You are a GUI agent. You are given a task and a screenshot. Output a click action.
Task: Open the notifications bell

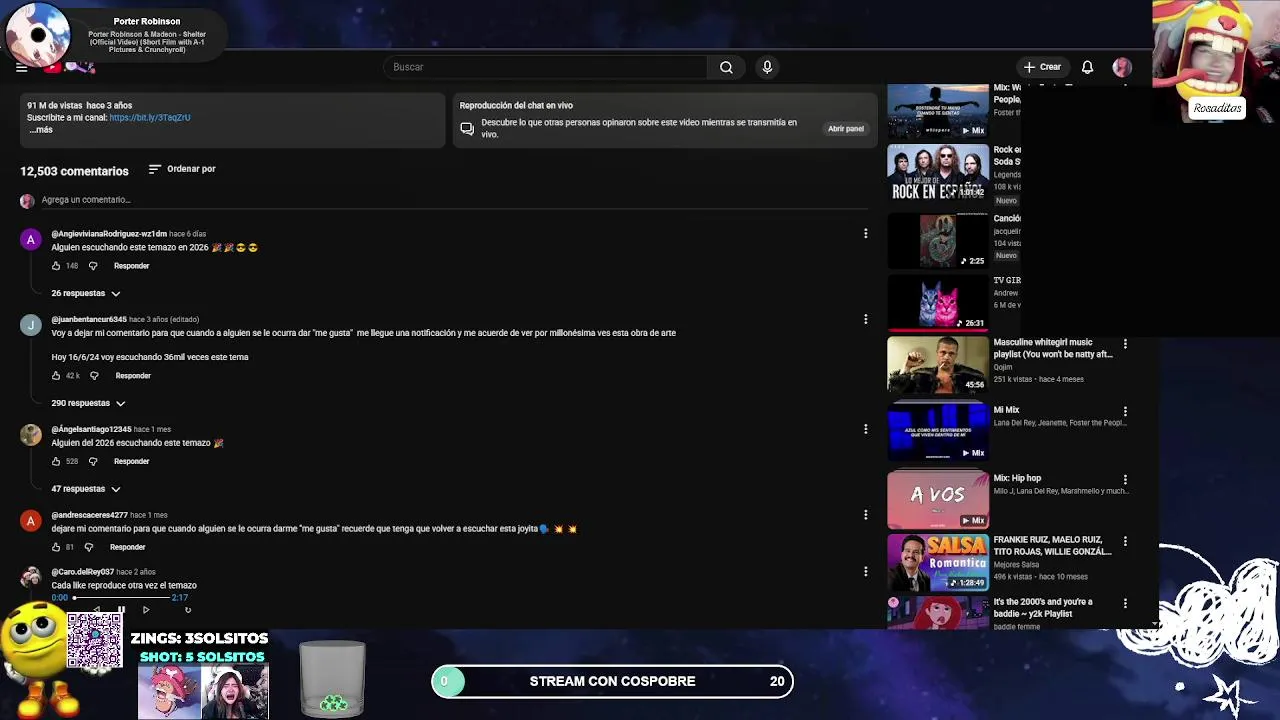[x=1087, y=67]
